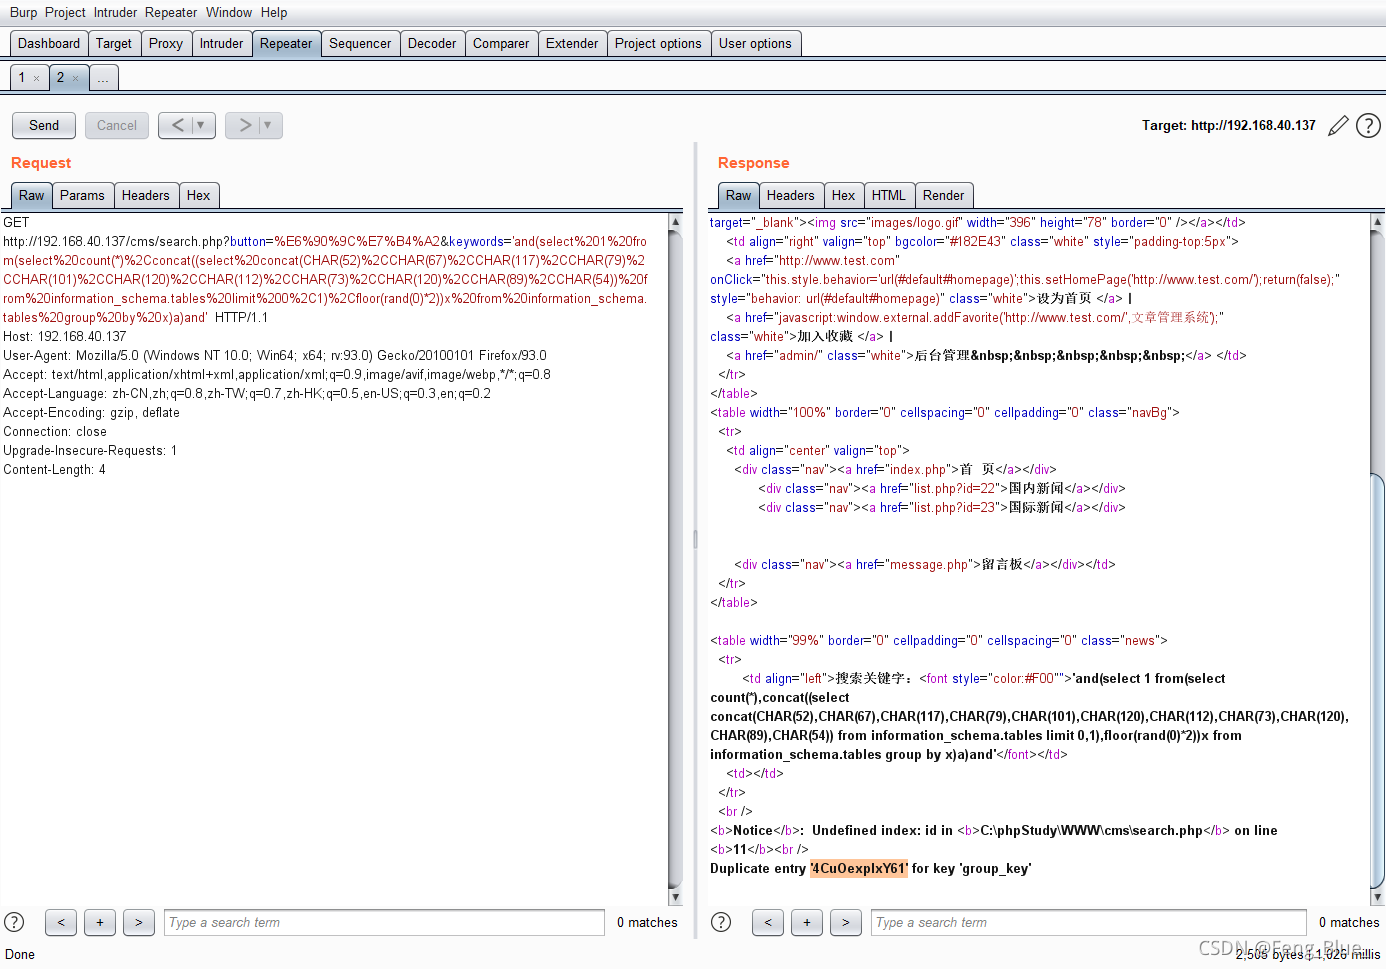Open the Help menu

click(x=274, y=12)
